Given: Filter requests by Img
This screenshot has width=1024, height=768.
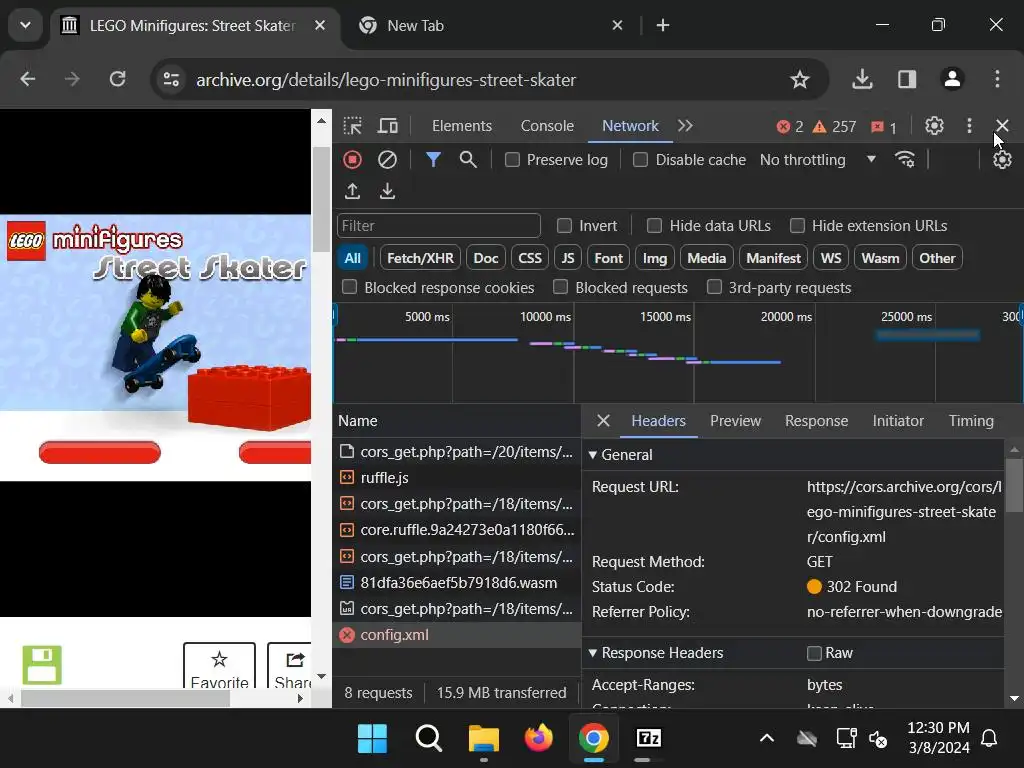Looking at the screenshot, I should pos(654,258).
